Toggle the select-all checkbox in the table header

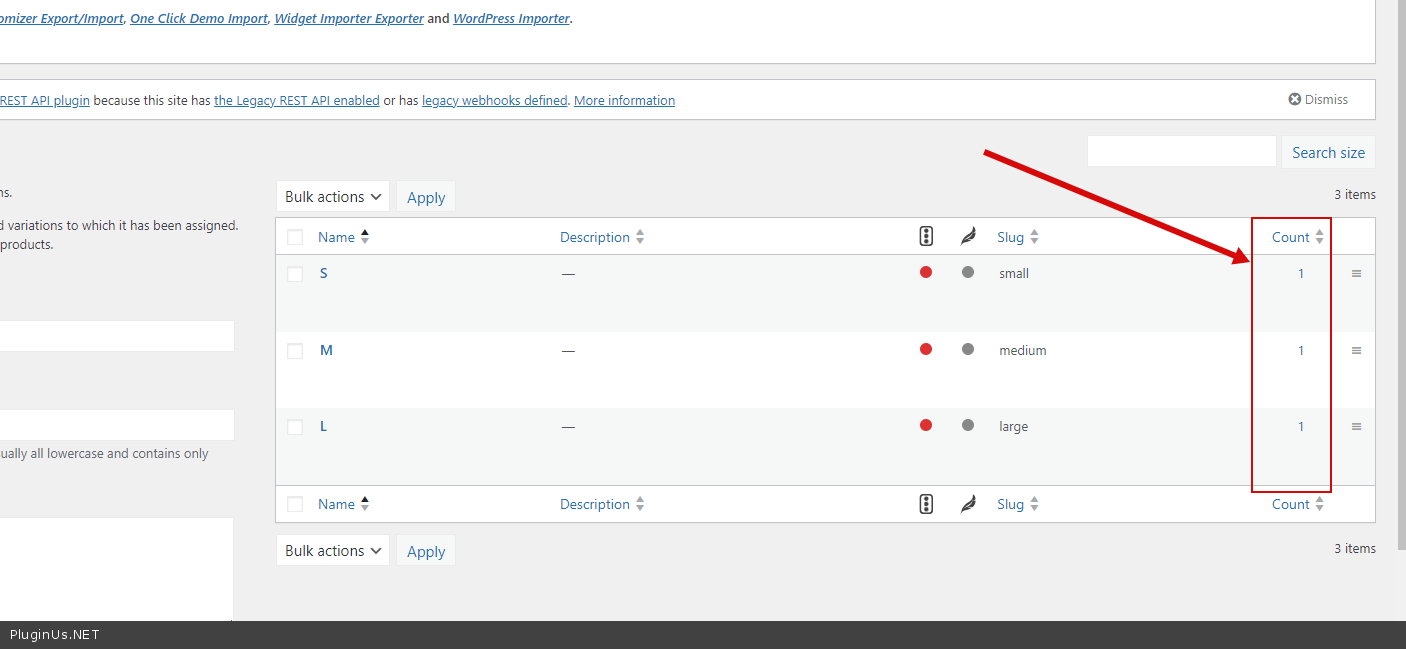point(295,237)
